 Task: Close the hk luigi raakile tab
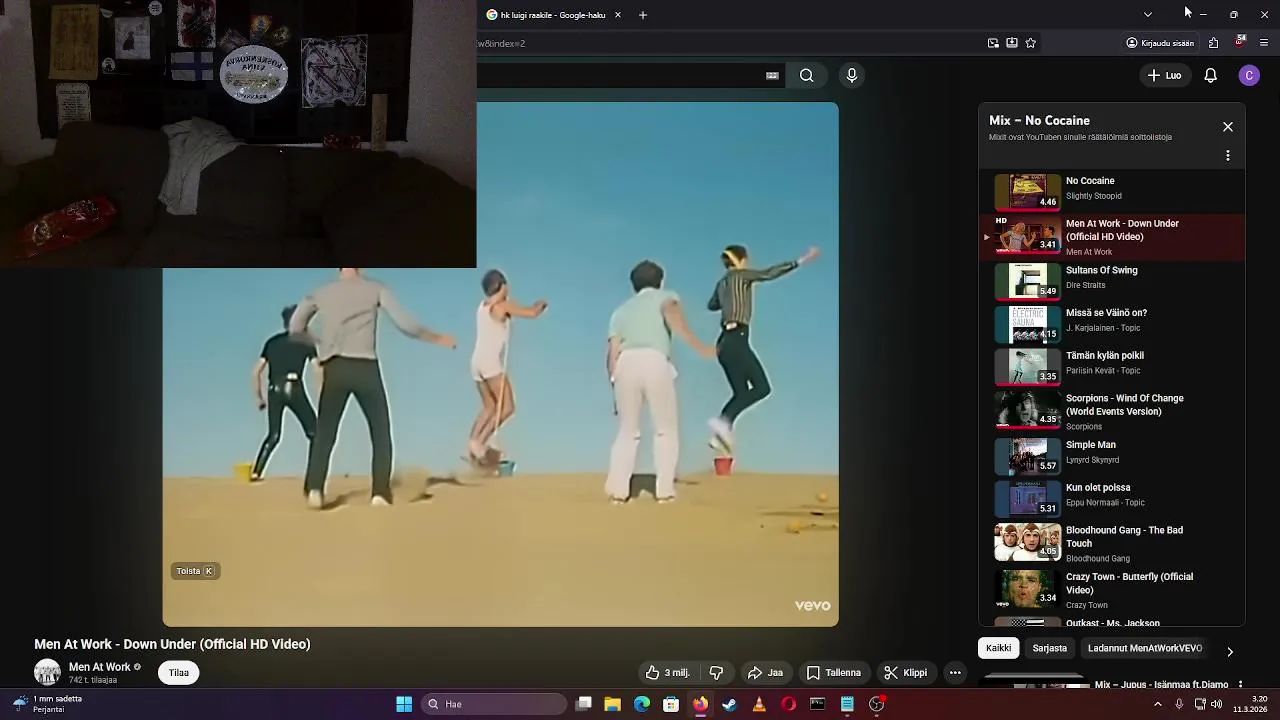point(617,15)
